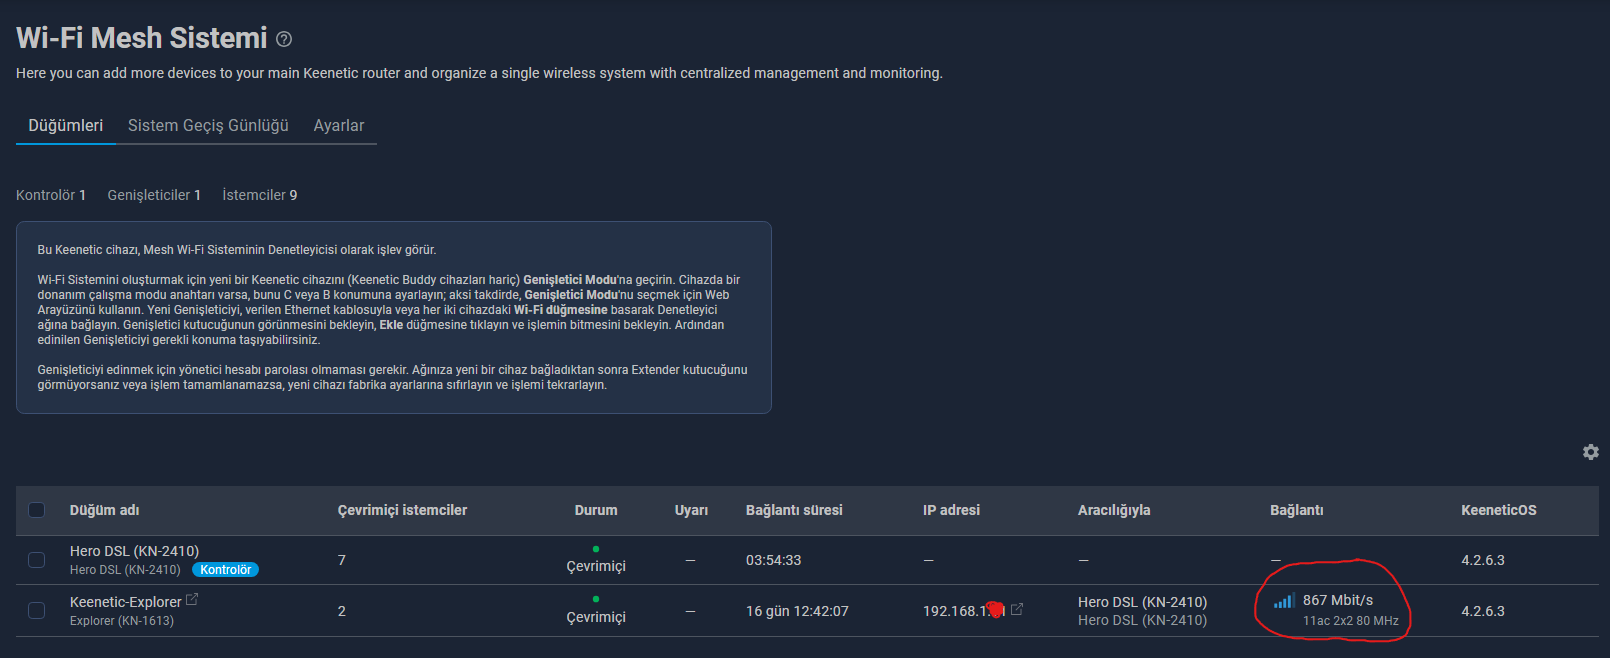
Task: Sort by KeeneticOS column header
Action: (x=1499, y=510)
